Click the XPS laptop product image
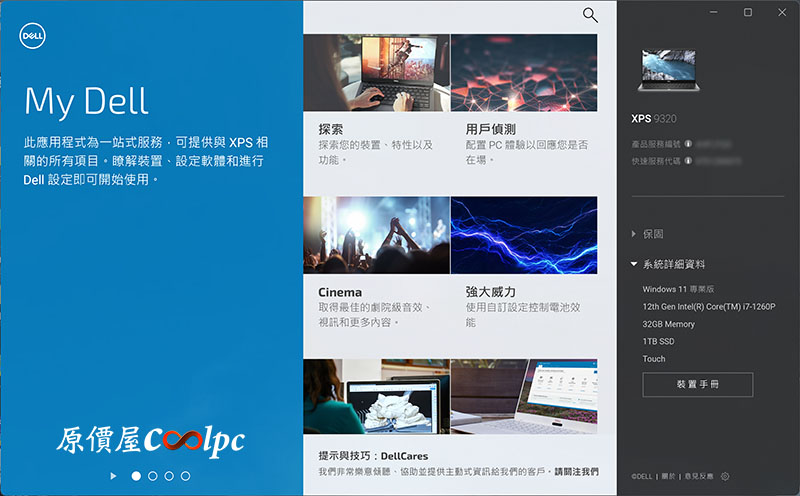 tap(668, 70)
